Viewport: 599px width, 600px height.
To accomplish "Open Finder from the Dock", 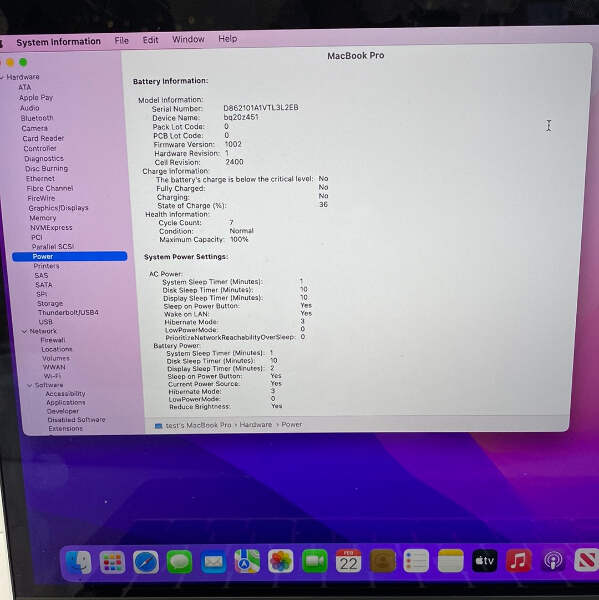I will tap(78, 562).
